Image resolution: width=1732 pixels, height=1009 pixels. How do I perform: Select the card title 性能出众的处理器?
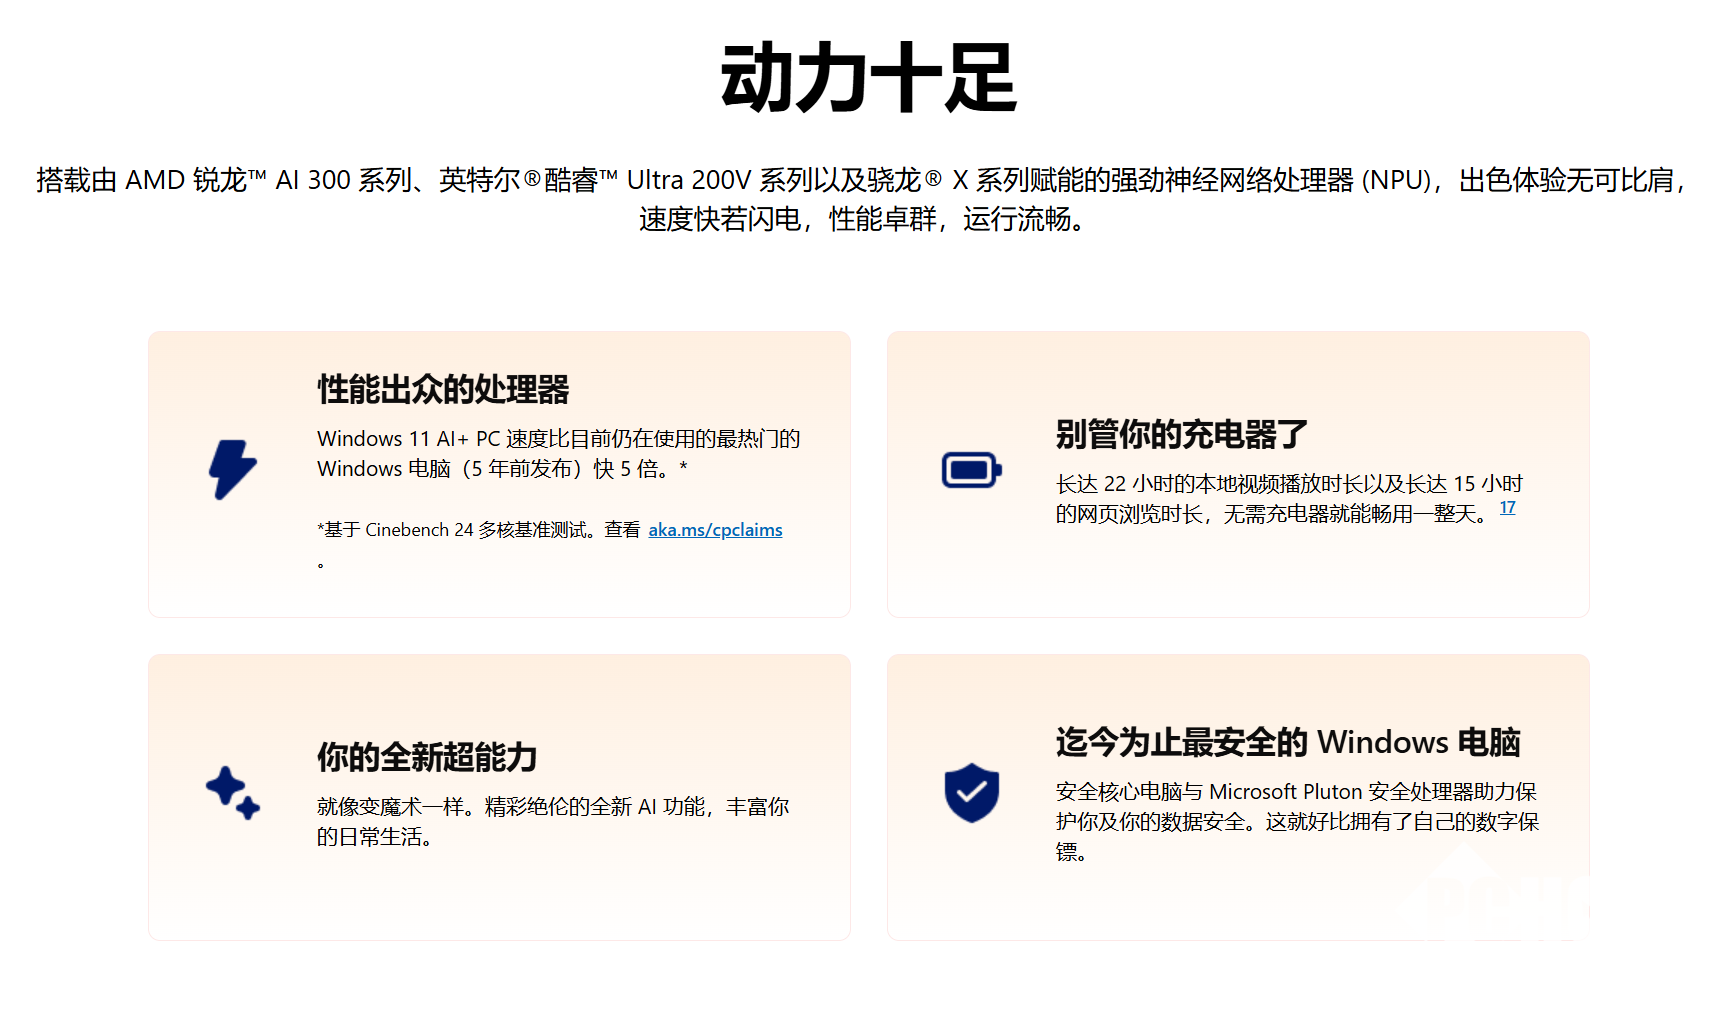pyautogui.click(x=443, y=389)
